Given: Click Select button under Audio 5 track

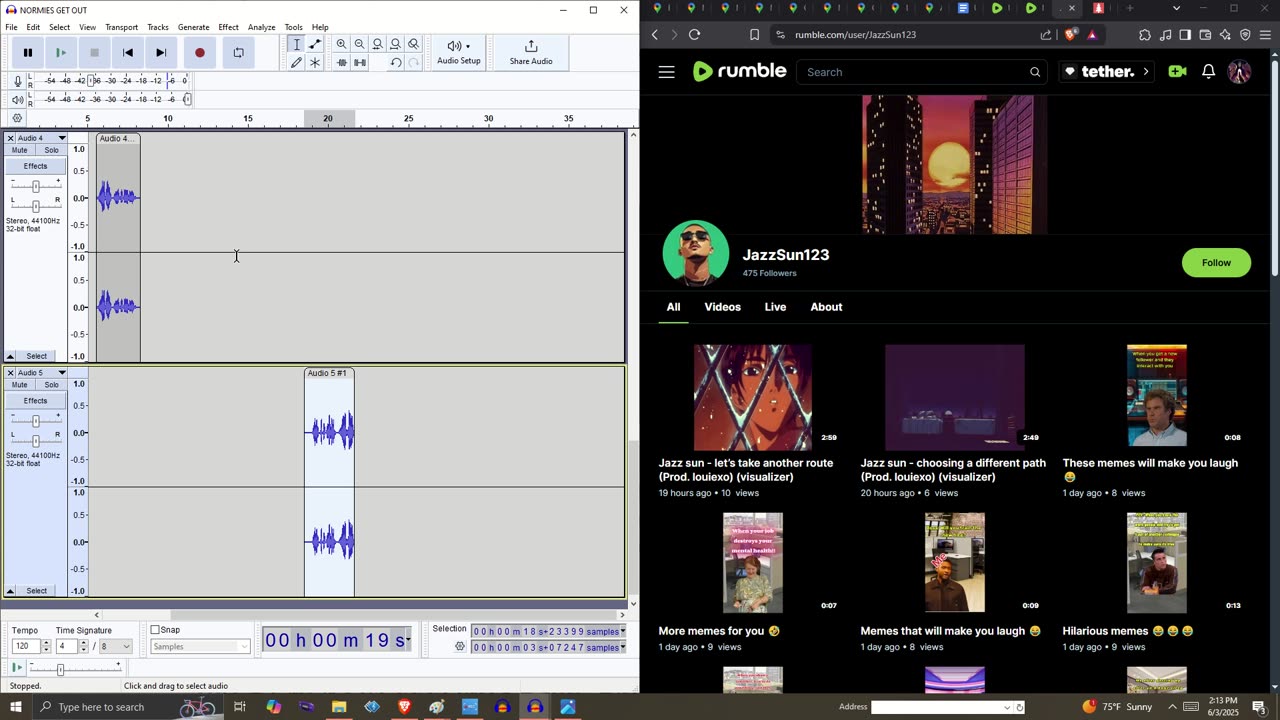Looking at the screenshot, I should click(36, 591).
